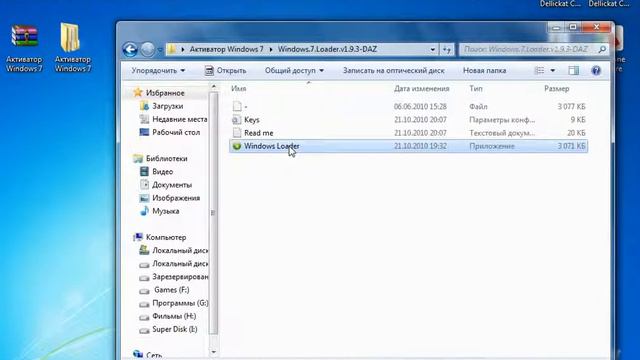Viewport: 640px width, 360px height.
Task: Select Избранное in the navigation pane
Action: click(165, 93)
